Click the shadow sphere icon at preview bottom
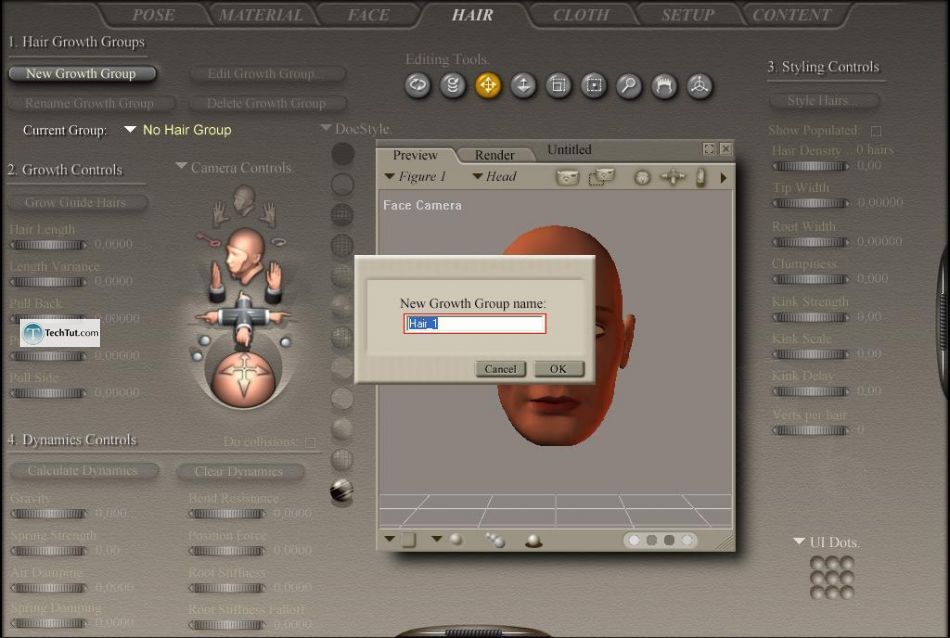The height and width of the screenshot is (638, 950). (533, 540)
